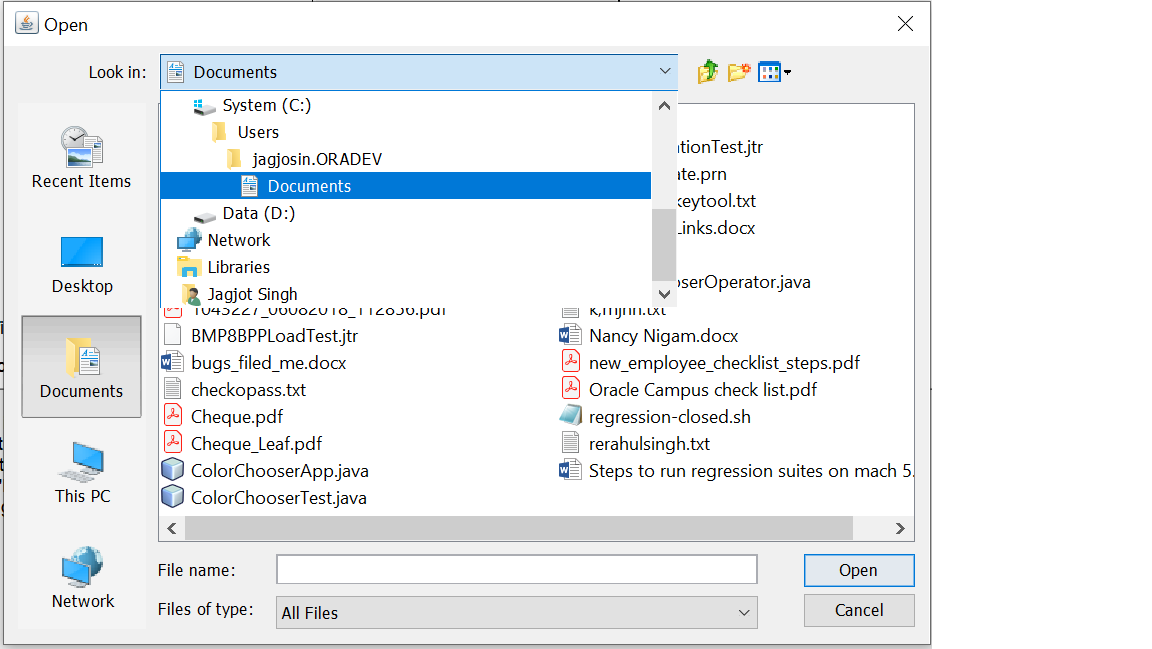Select the ColorChooserApp.java file
This screenshot has width=1152, height=649.
(279, 471)
